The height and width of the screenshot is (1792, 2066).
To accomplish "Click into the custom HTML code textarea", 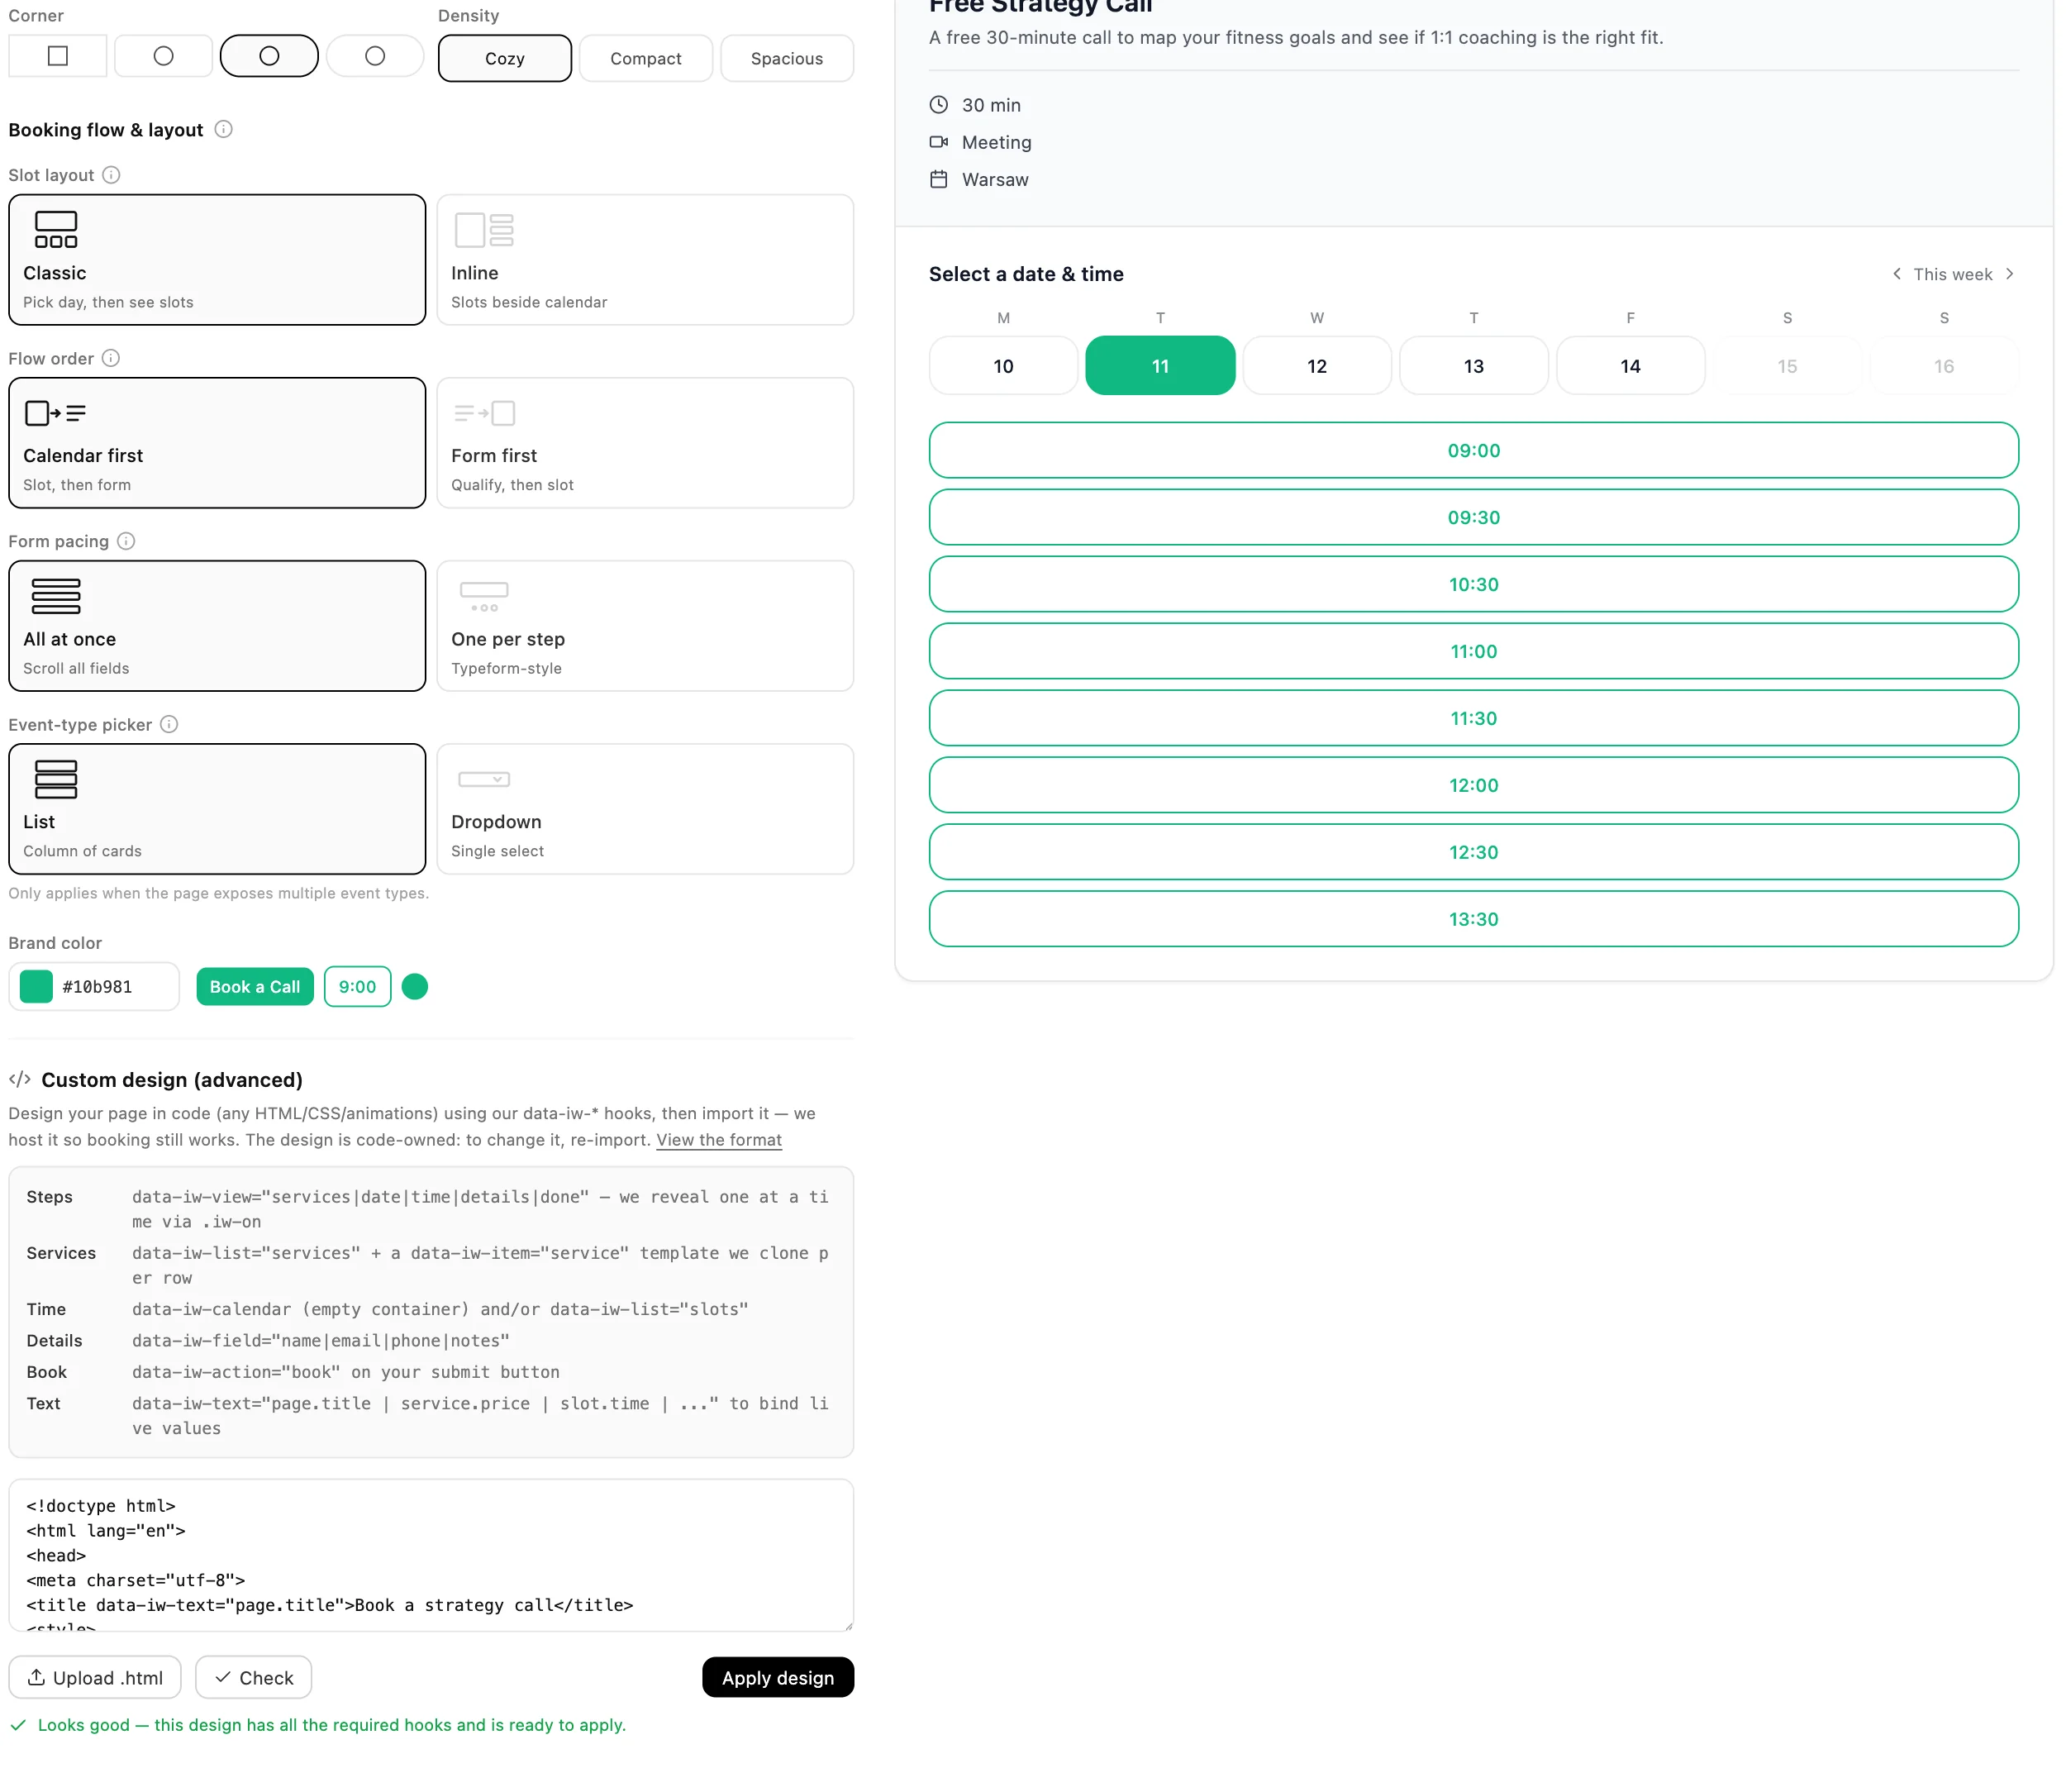I will click(431, 1555).
